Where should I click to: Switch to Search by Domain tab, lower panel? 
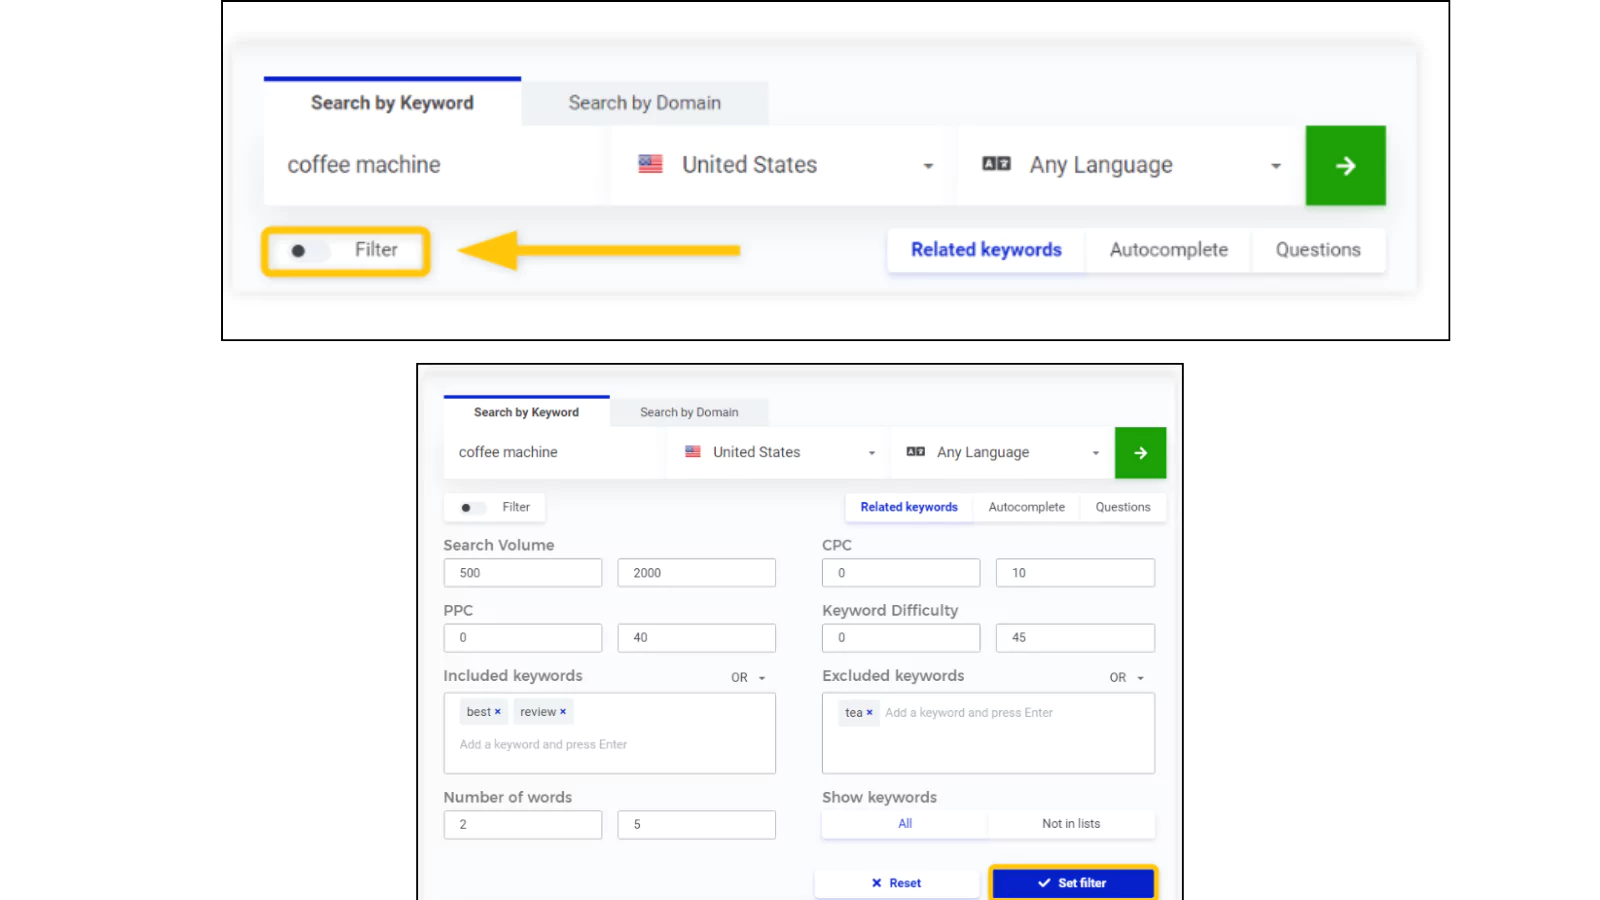(x=689, y=412)
